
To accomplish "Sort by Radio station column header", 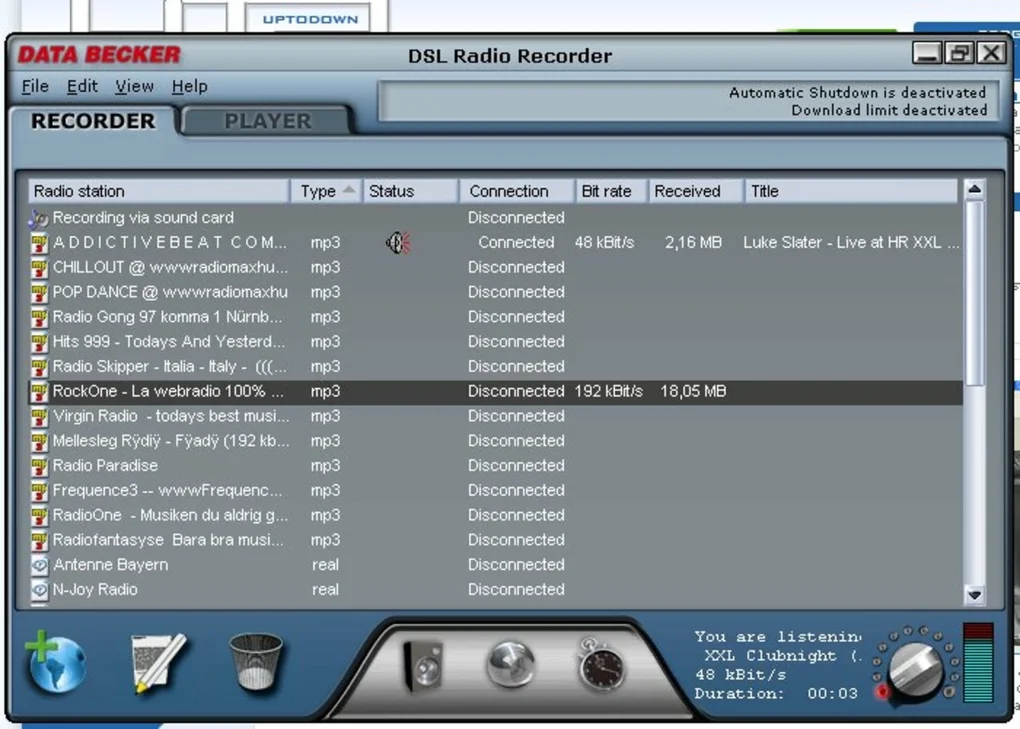I will 158,191.
